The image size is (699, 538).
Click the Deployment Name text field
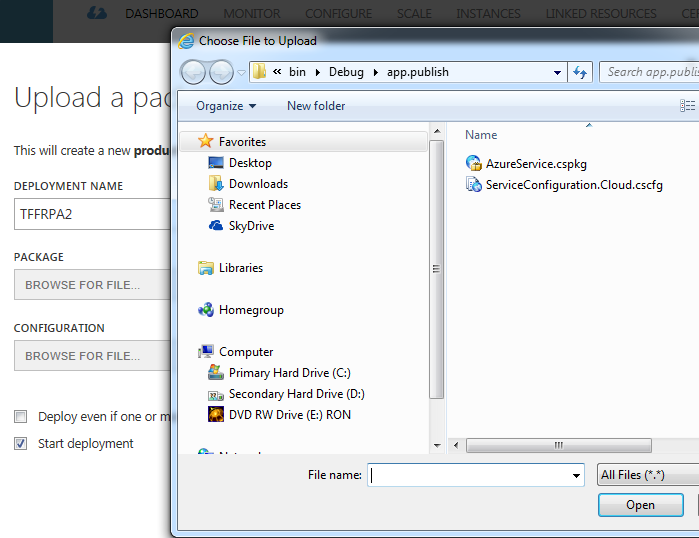coord(90,214)
